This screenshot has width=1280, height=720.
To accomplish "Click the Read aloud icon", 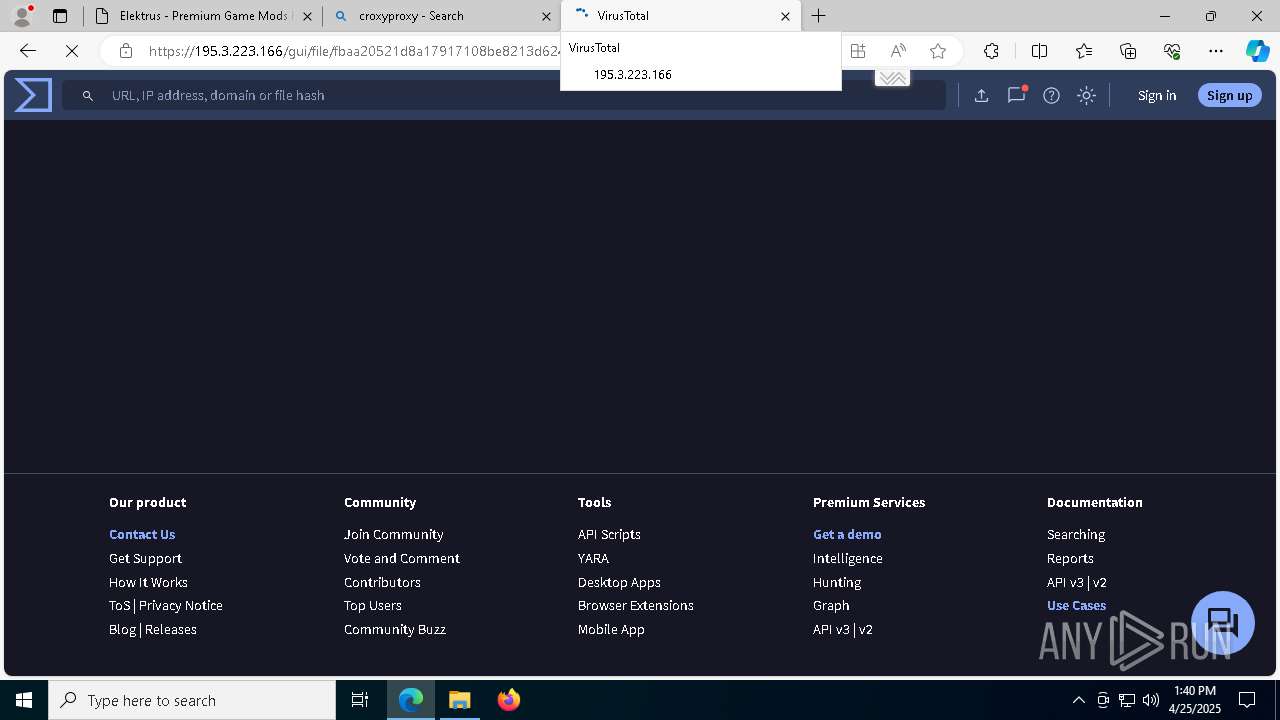I will [898, 51].
